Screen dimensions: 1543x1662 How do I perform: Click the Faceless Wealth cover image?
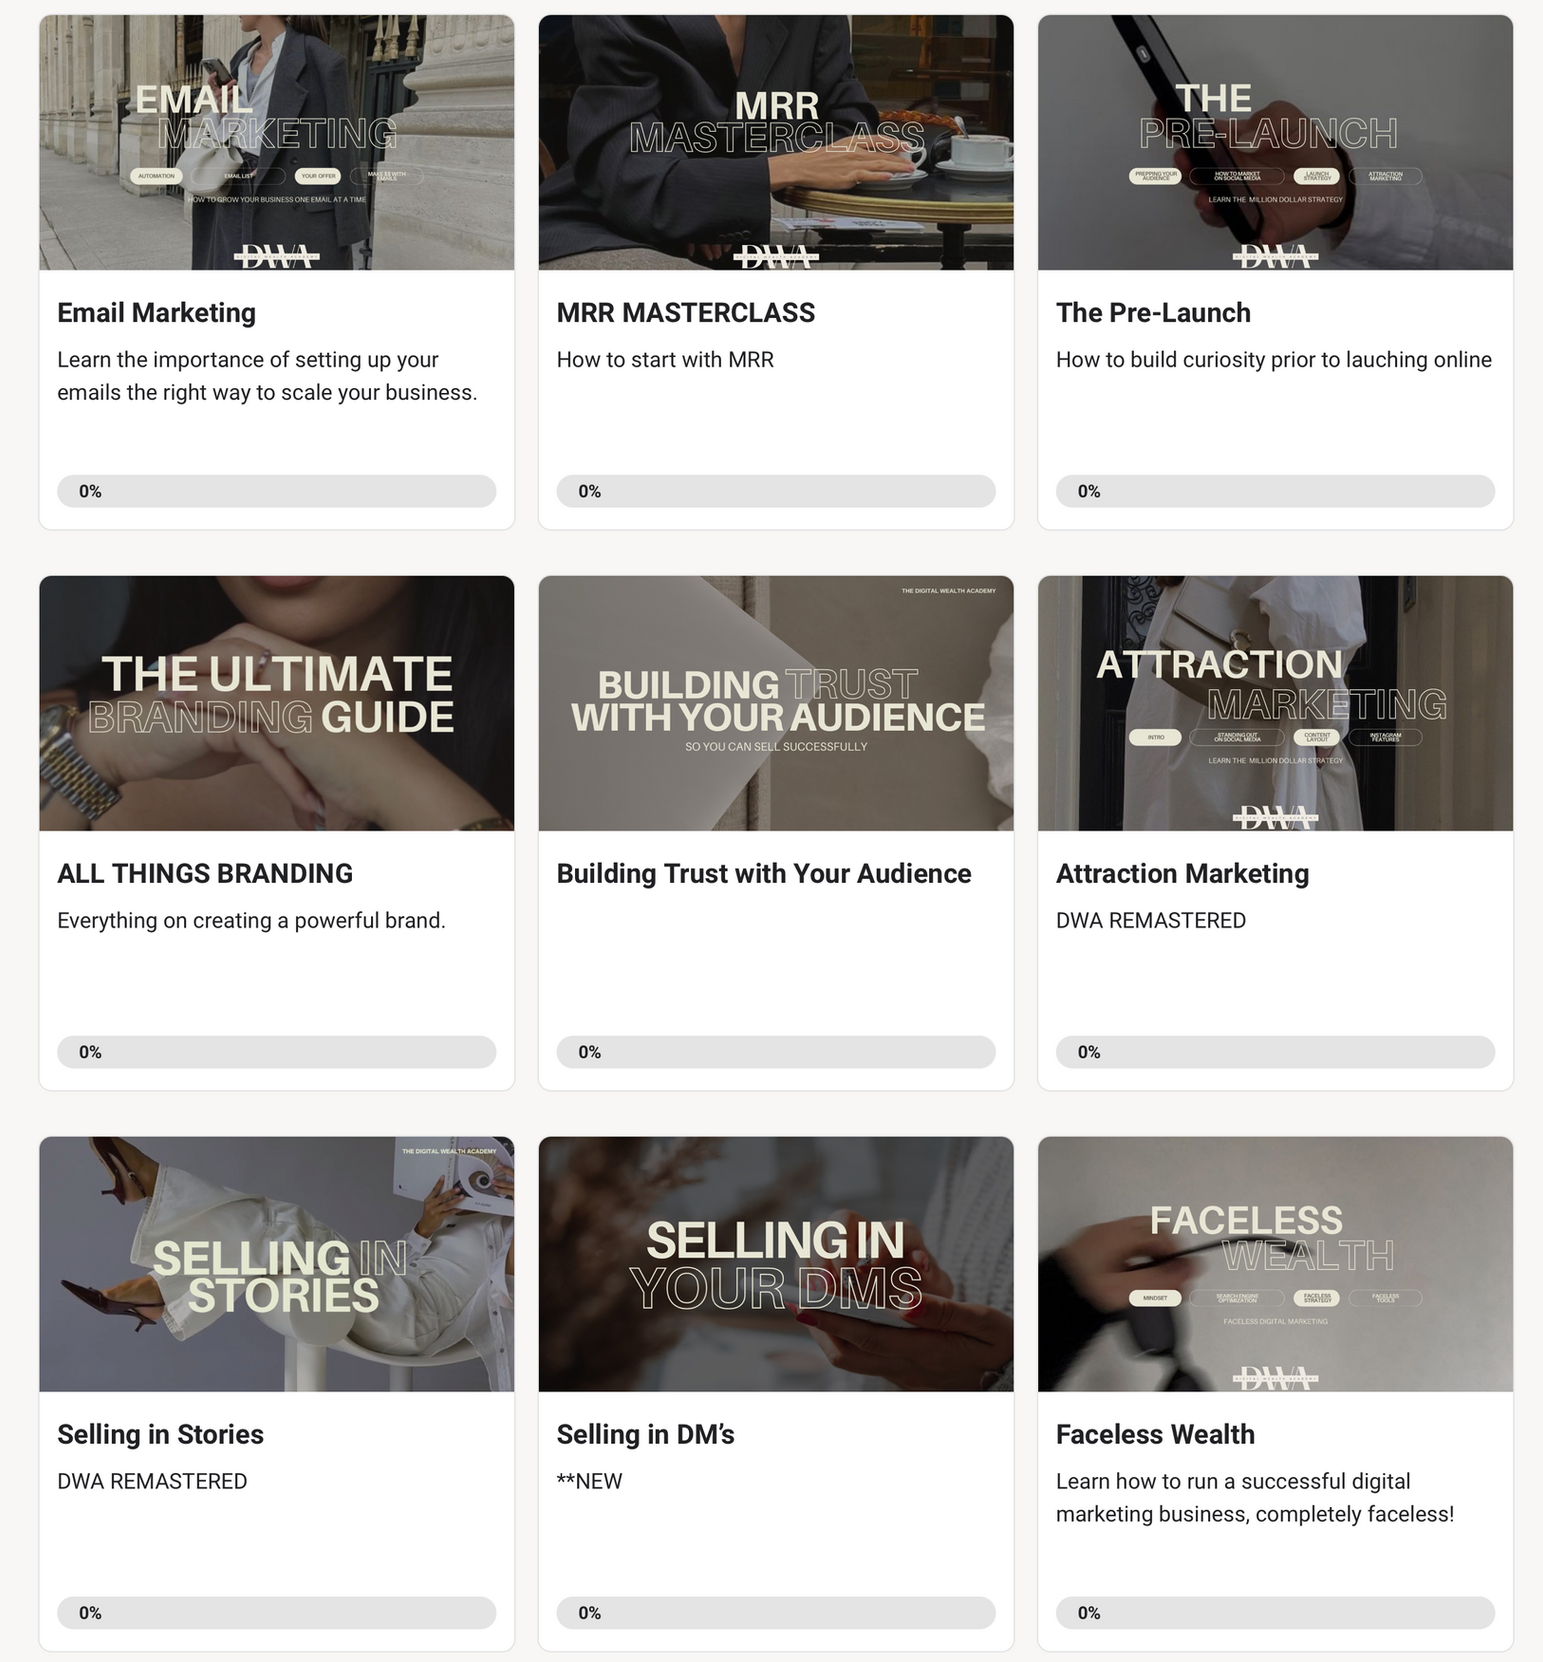[1275, 1264]
